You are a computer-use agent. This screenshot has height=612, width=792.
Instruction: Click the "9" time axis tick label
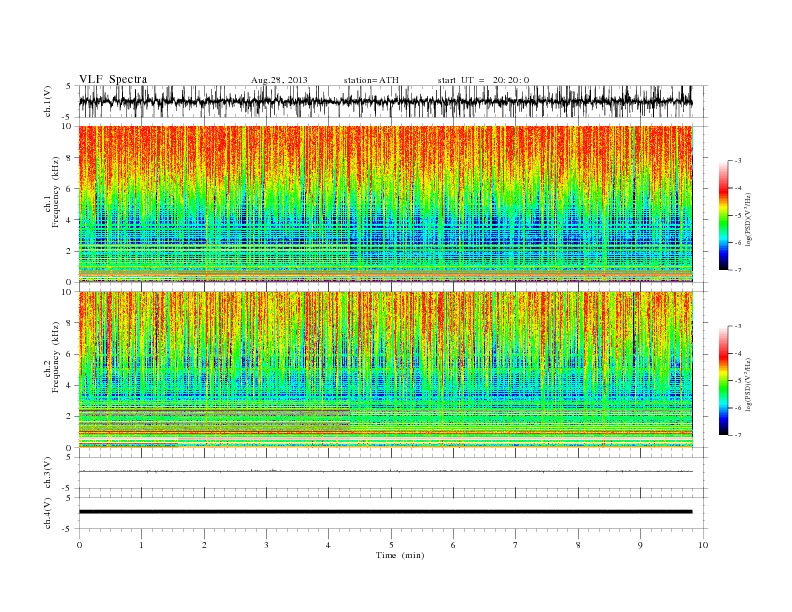pos(640,545)
